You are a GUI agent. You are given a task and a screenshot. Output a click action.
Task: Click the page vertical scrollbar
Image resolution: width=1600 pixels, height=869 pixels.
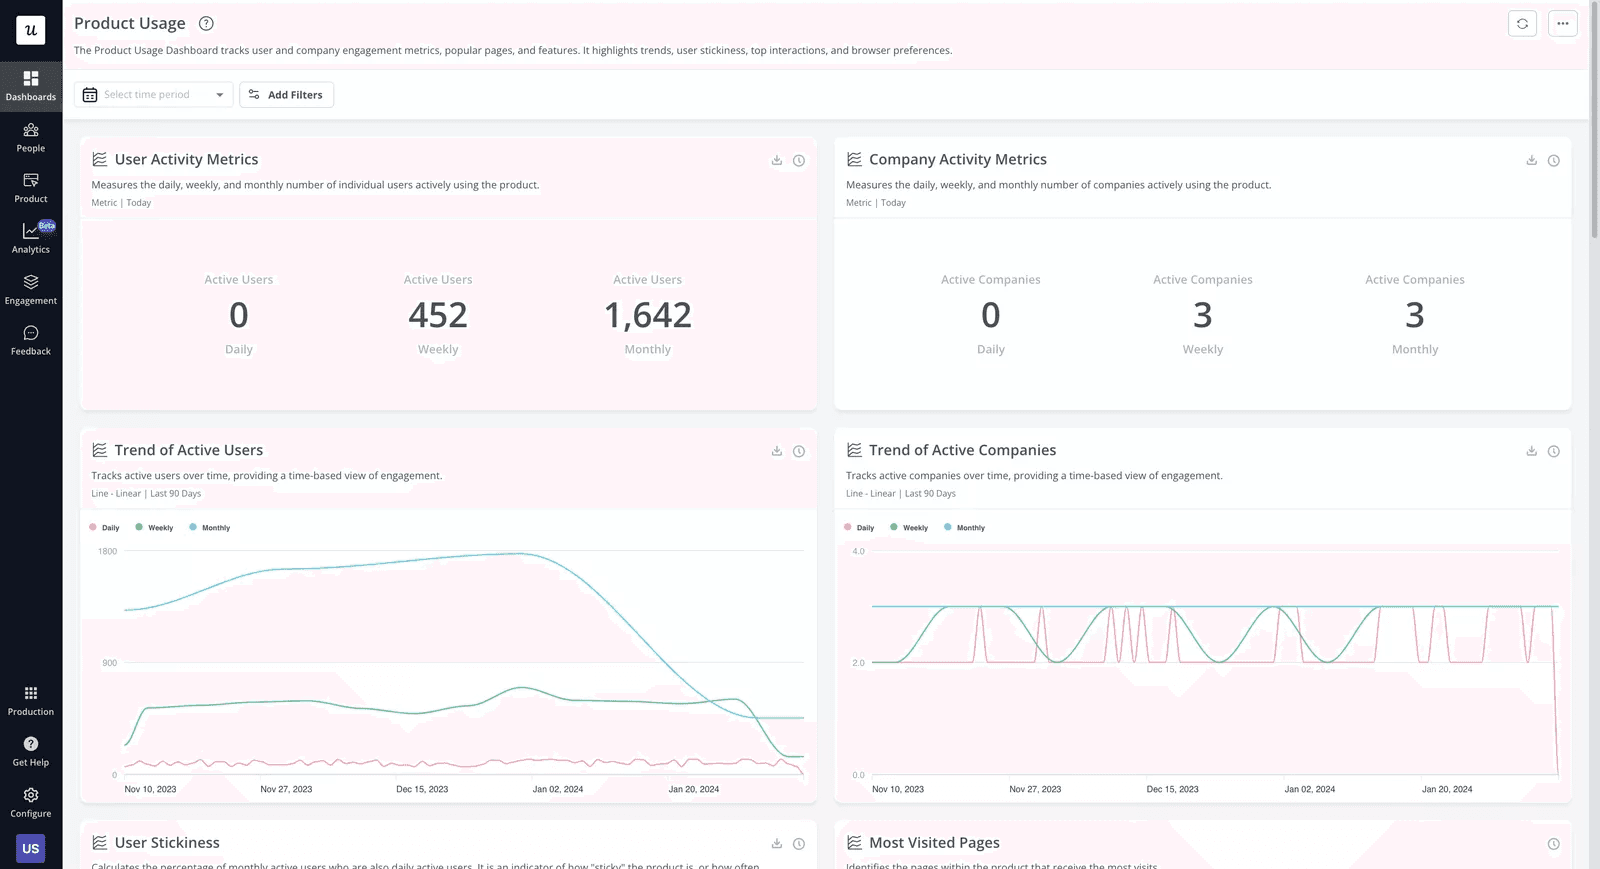[x=1594, y=120]
